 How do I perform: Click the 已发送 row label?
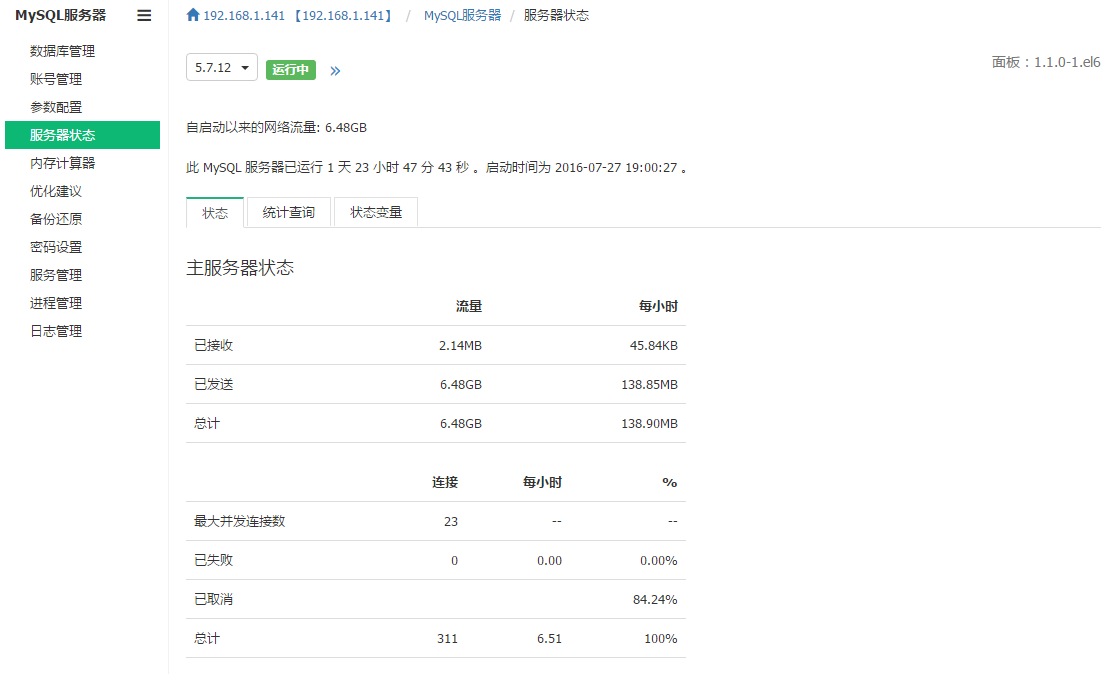coord(214,385)
